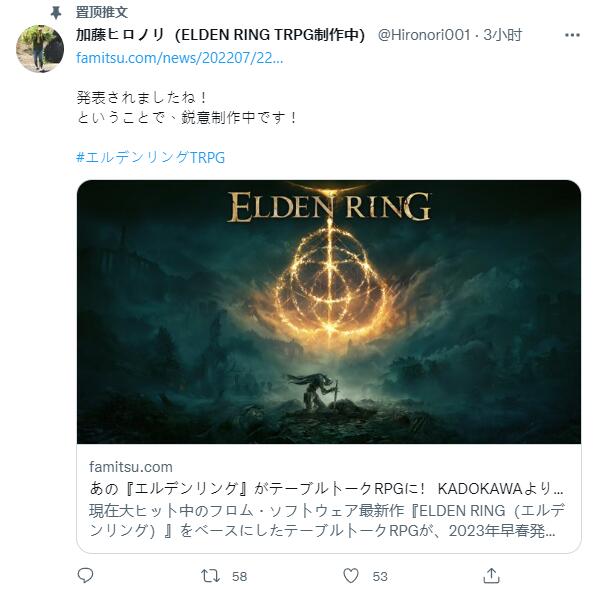This screenshot has height=590, width=596.
Task: Click the card headline starting あの『エルデンリング』
Action: click(327, 488)
